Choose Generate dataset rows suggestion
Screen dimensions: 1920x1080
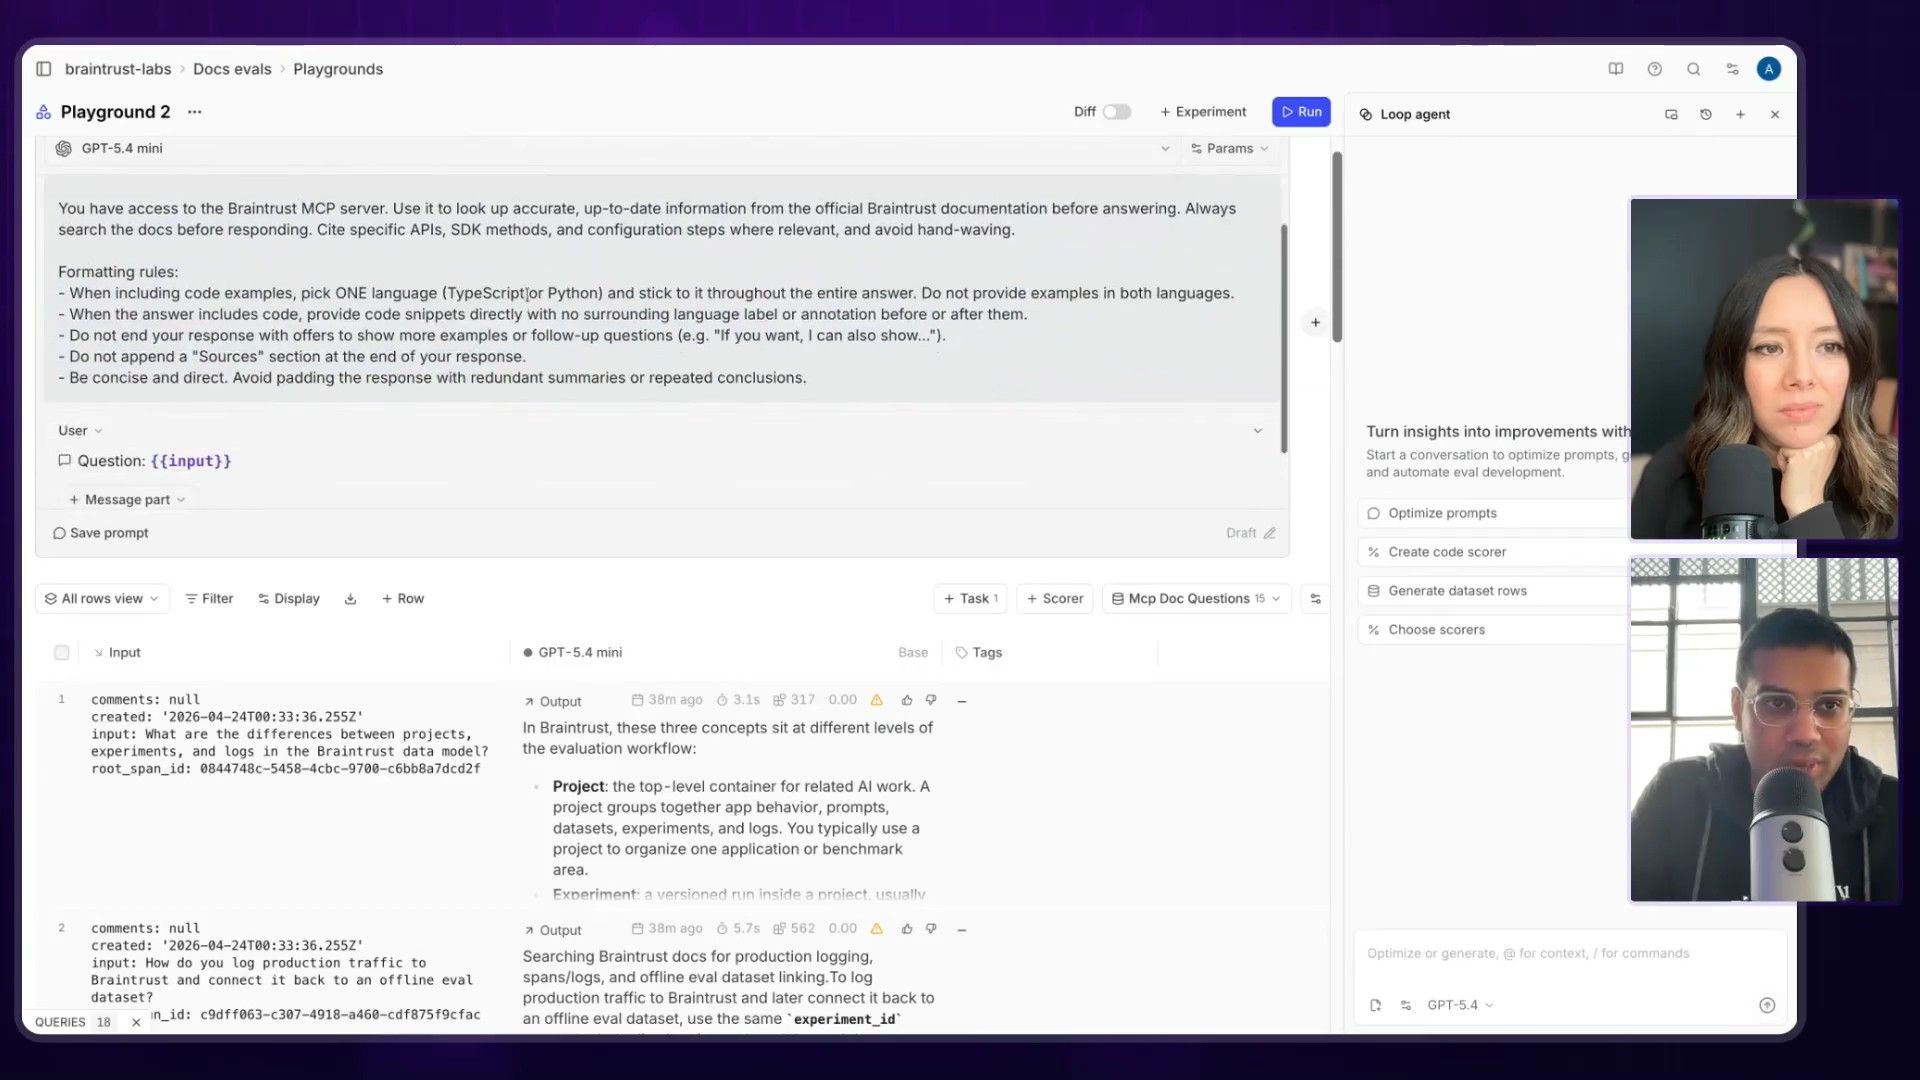click(1494, 591)
